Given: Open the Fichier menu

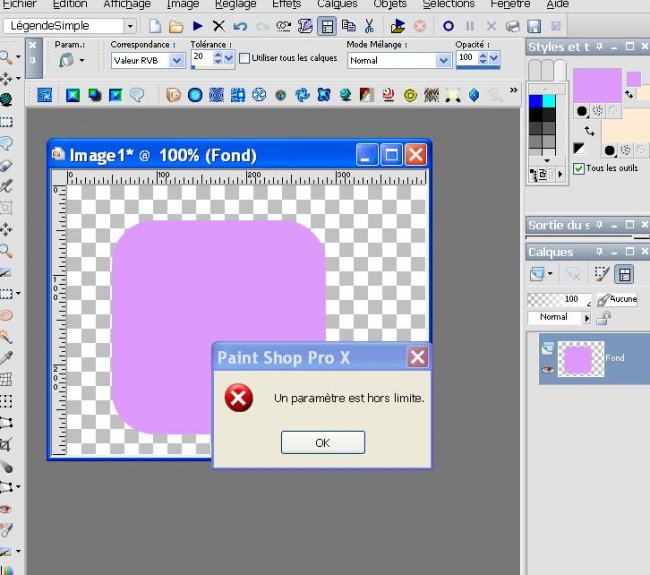Looking at the screenshot, I should (x=20, y=4).
